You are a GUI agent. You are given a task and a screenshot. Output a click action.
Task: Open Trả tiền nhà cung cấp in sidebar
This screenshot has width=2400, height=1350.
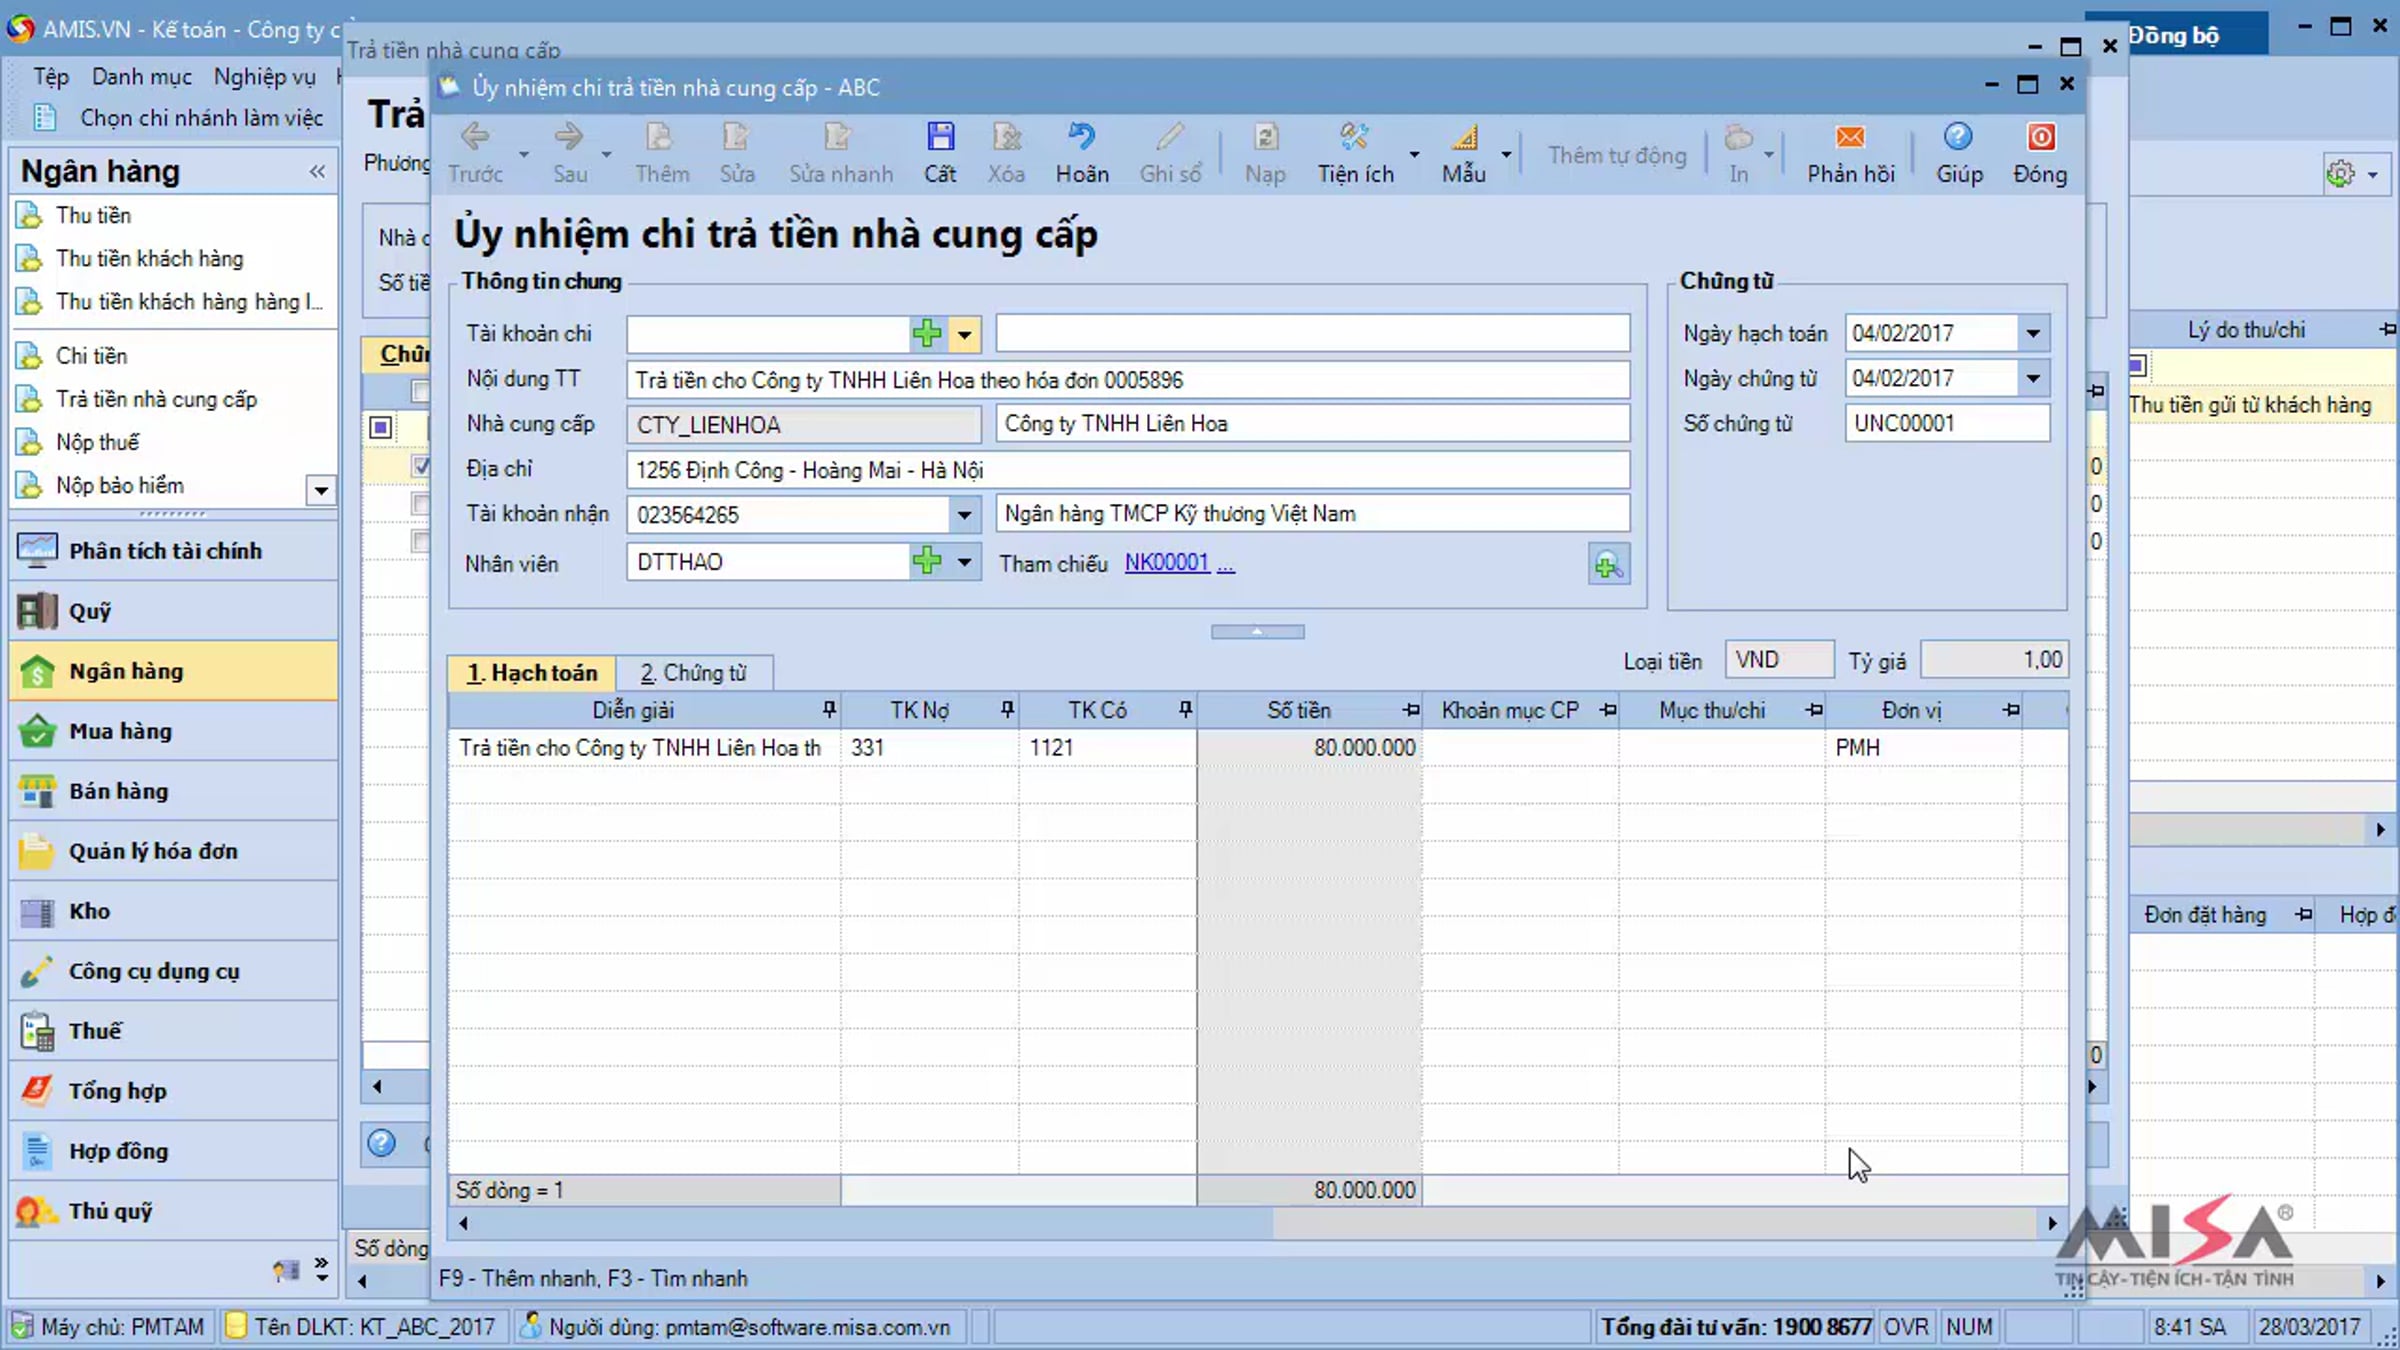(156, 399)
